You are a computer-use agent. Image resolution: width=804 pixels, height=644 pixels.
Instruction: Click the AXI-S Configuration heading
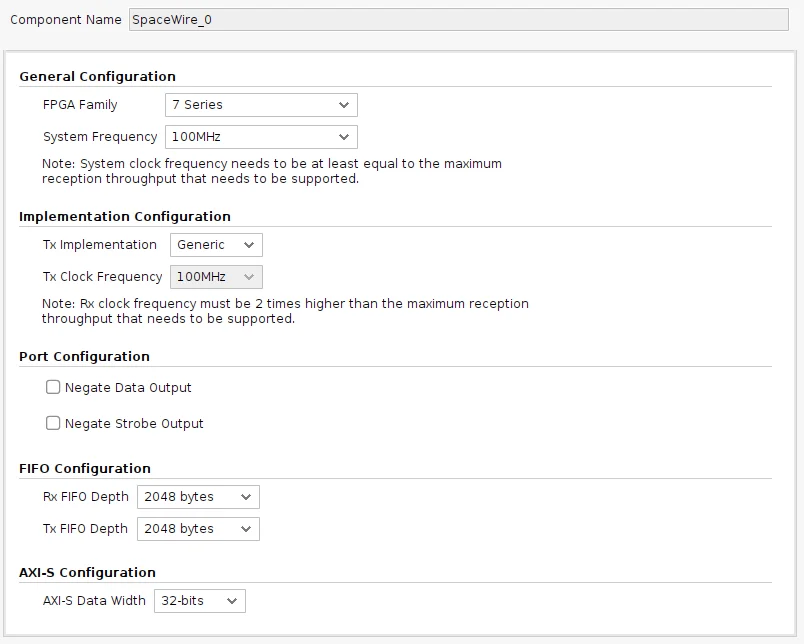click(x=88, y=573)
